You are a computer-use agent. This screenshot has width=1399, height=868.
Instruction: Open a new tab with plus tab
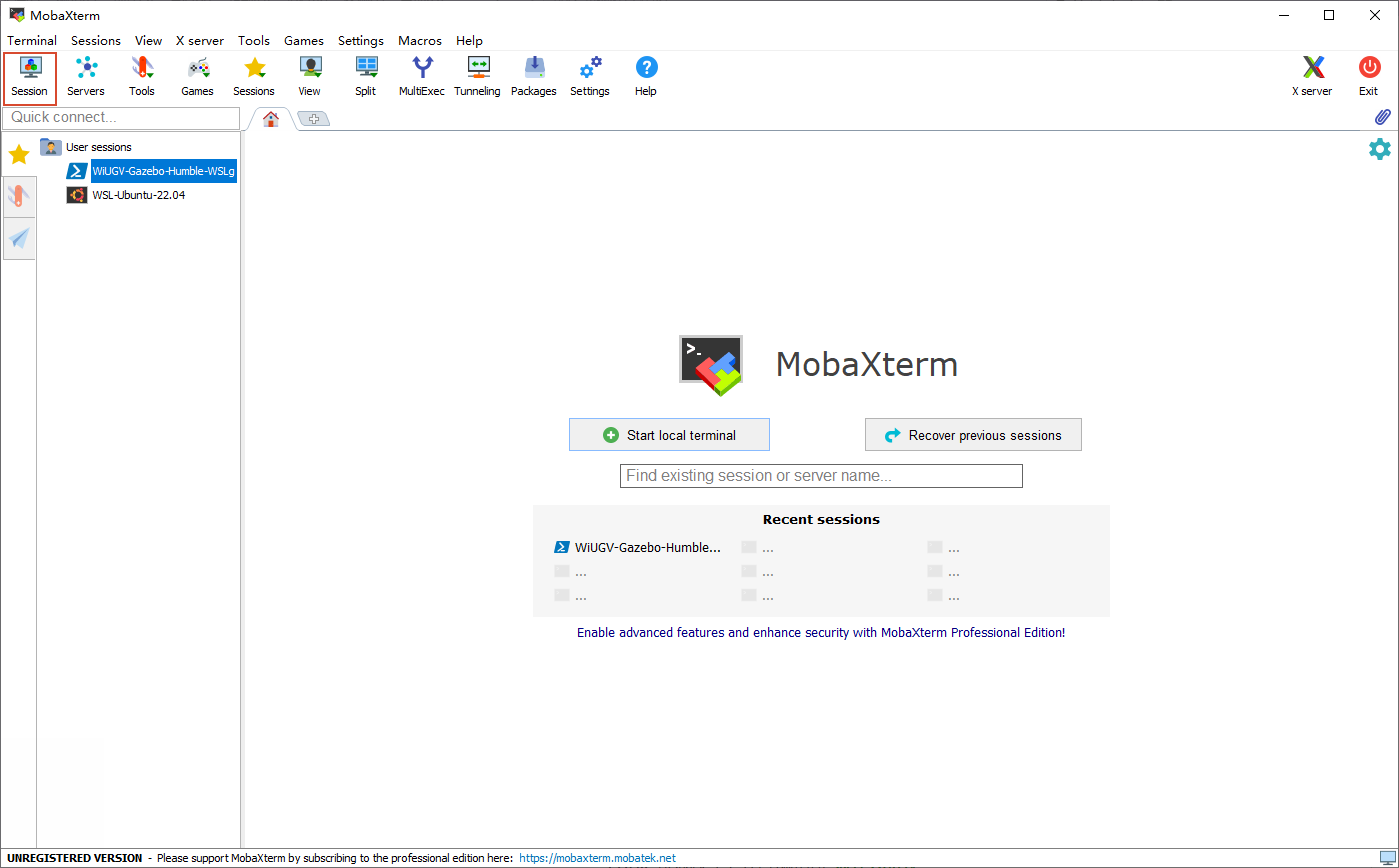coord(313,119)
